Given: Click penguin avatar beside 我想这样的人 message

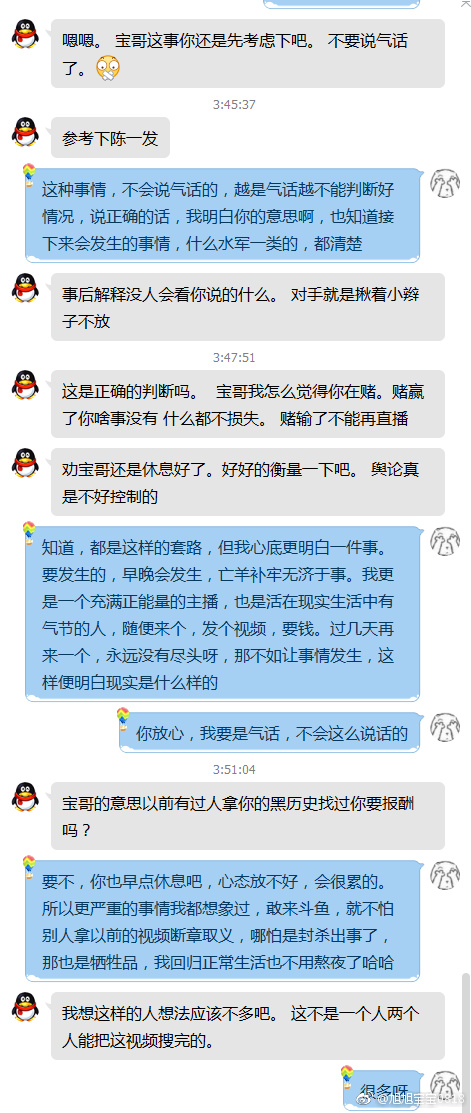Looking at the screenshot, I should pos(26,1007).
